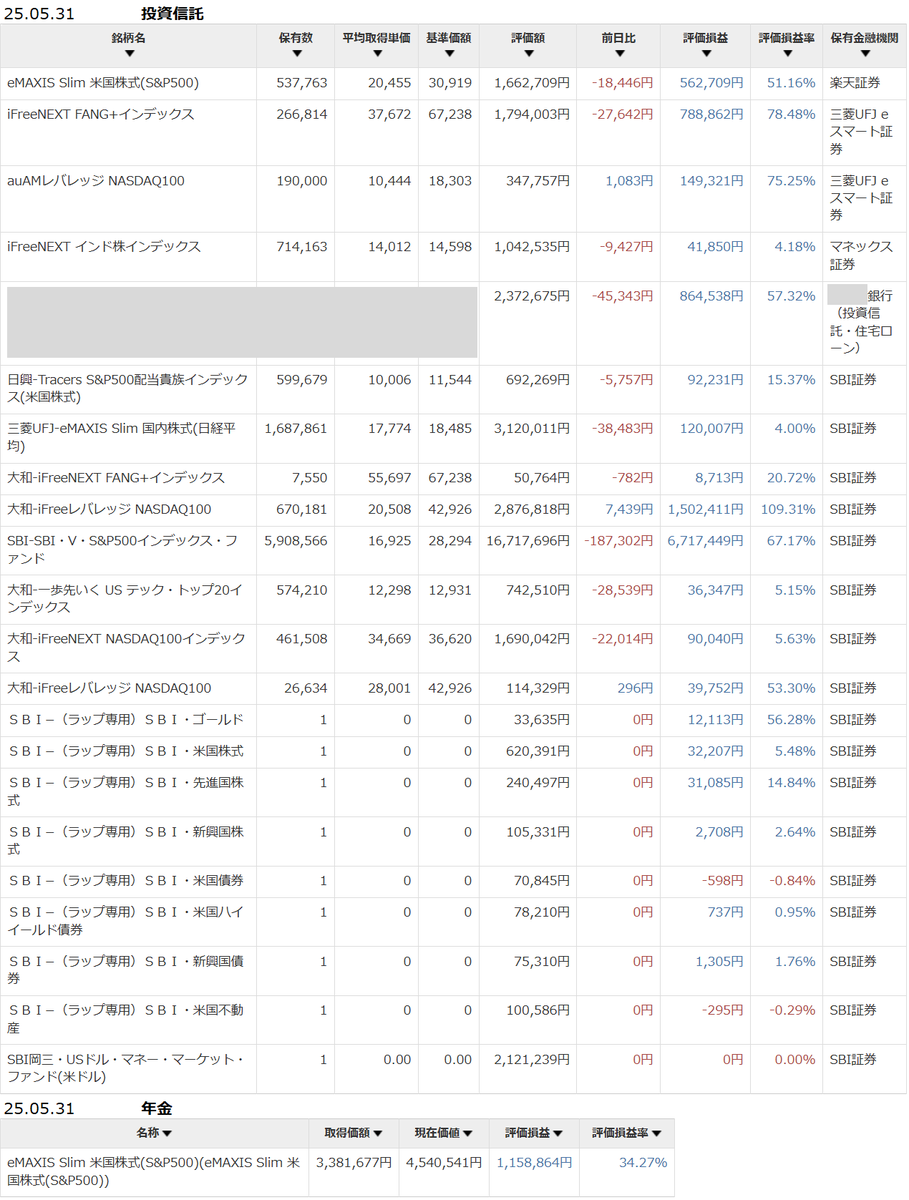Select 大和-iFreeレバレッジ NASDAQ100 with 26,634 units
The height and width of the screenshot is (1200, 909).
pos(109,688)
